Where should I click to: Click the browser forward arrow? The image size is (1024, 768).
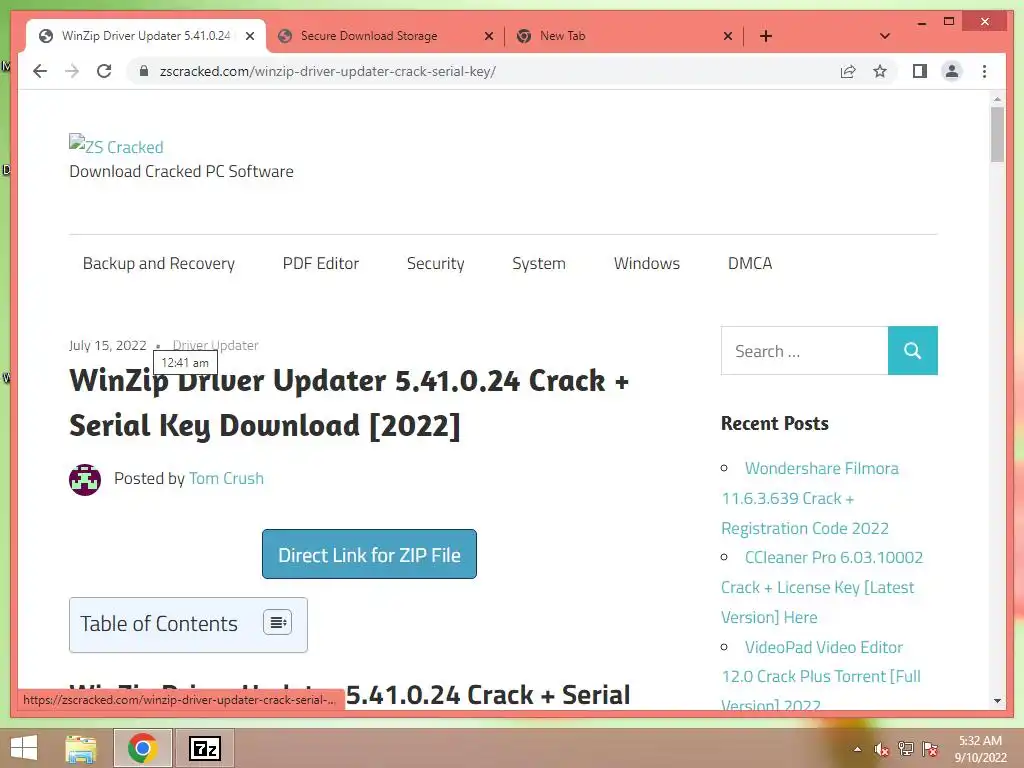(72, 71)
